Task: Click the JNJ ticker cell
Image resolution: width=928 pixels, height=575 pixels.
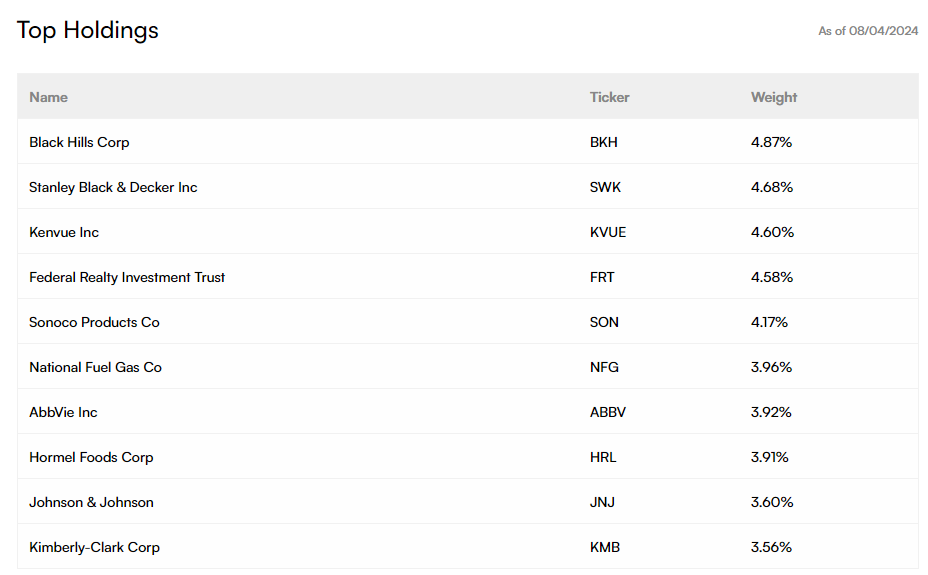Action: 602,502
